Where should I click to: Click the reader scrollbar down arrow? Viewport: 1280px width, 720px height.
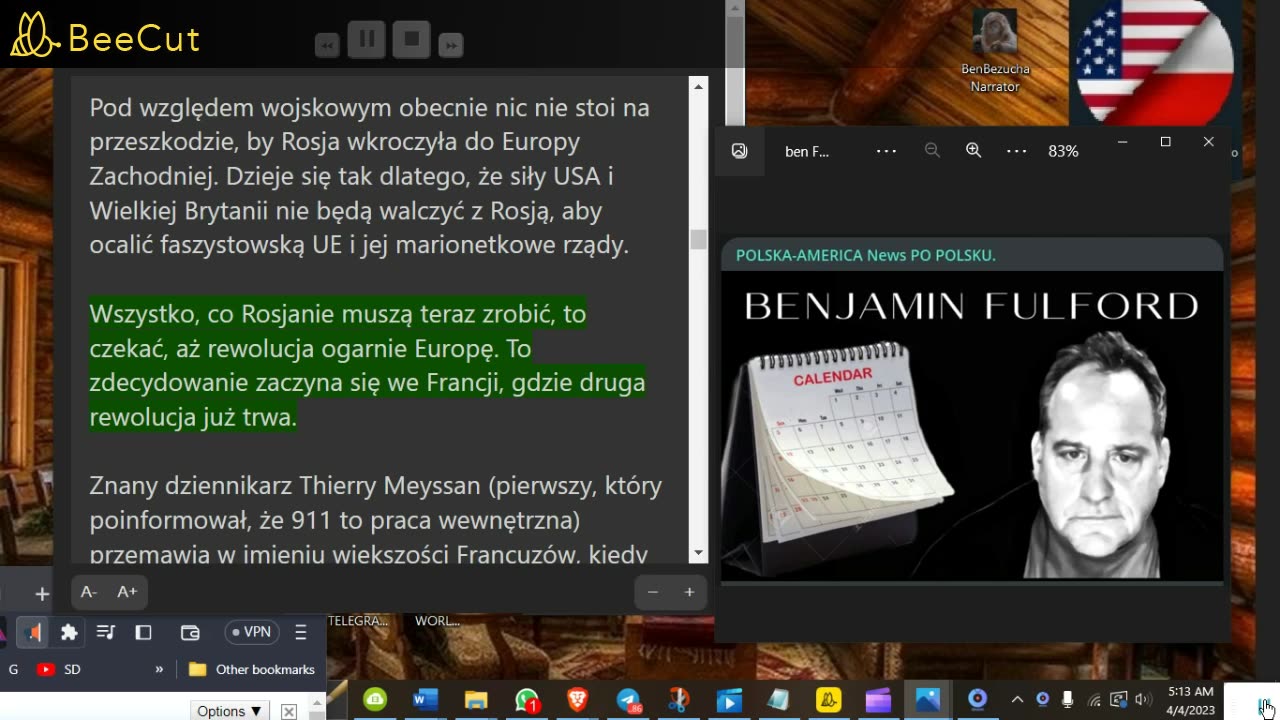point(698,553)
